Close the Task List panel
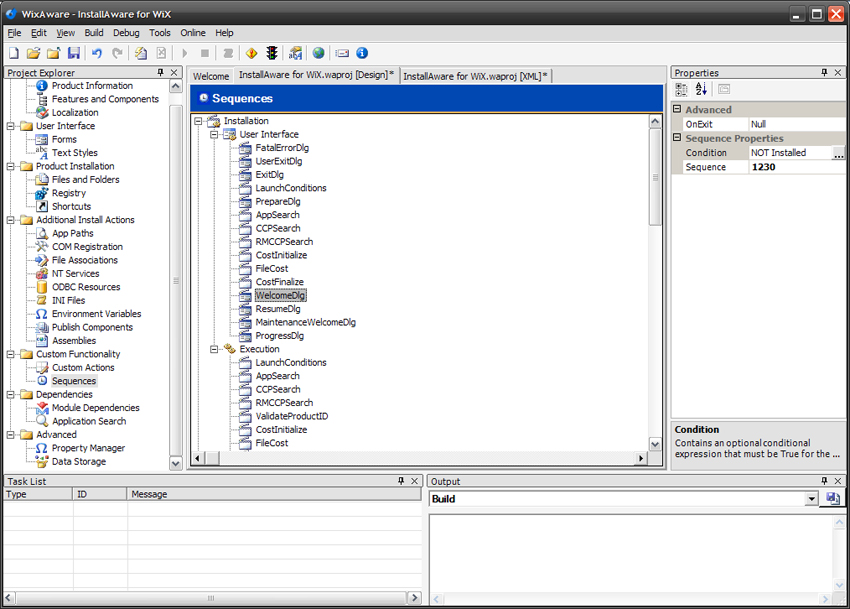The image size is (850, 609). point(415,481)
